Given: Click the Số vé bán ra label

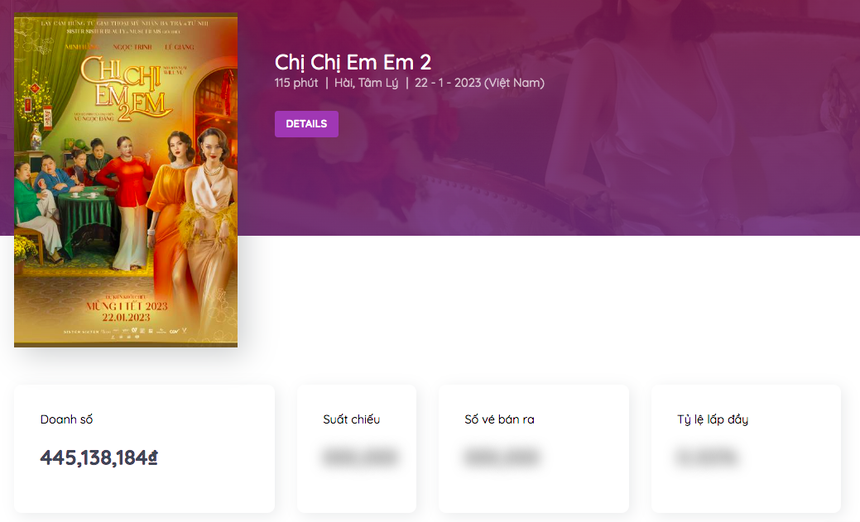Looking at the screenshot, I should point(499,419).
